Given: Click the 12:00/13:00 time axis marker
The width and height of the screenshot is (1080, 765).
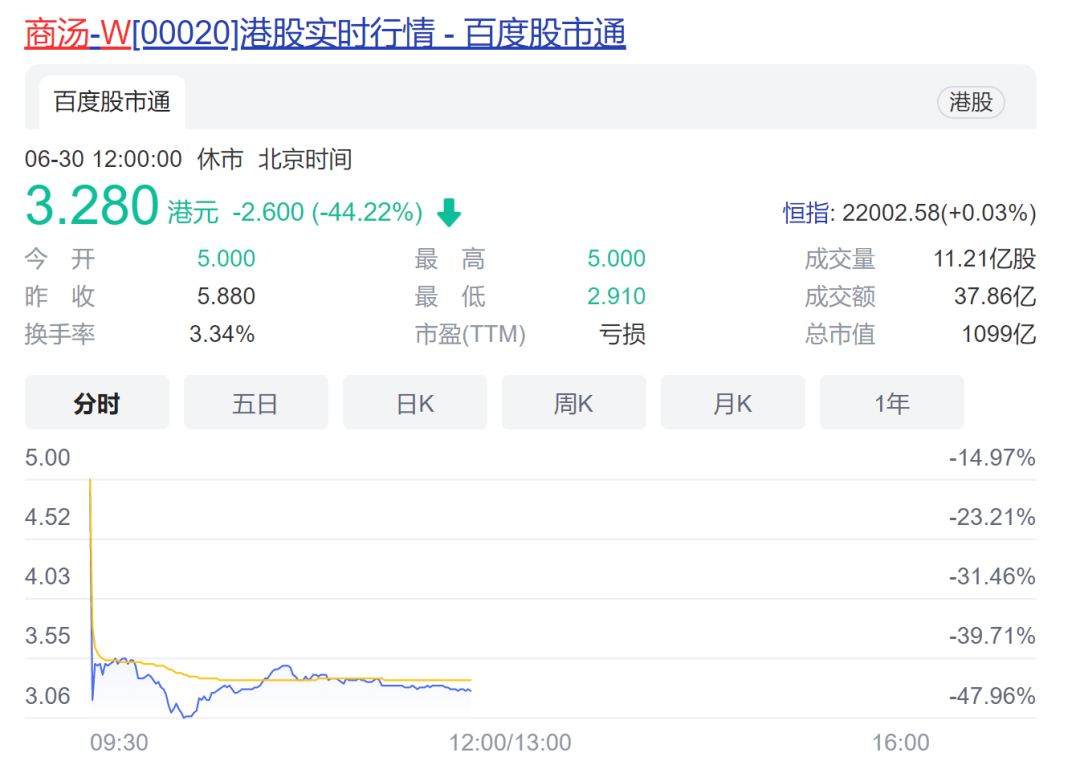Looking at the screenshot, I should click(511, 742).
